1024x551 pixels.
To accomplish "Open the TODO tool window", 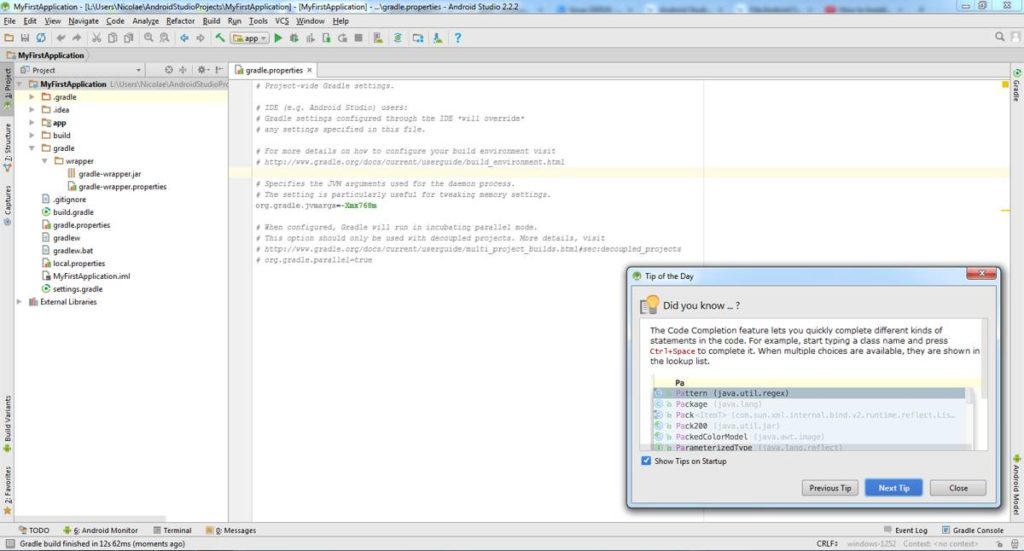I will [34, 530].
